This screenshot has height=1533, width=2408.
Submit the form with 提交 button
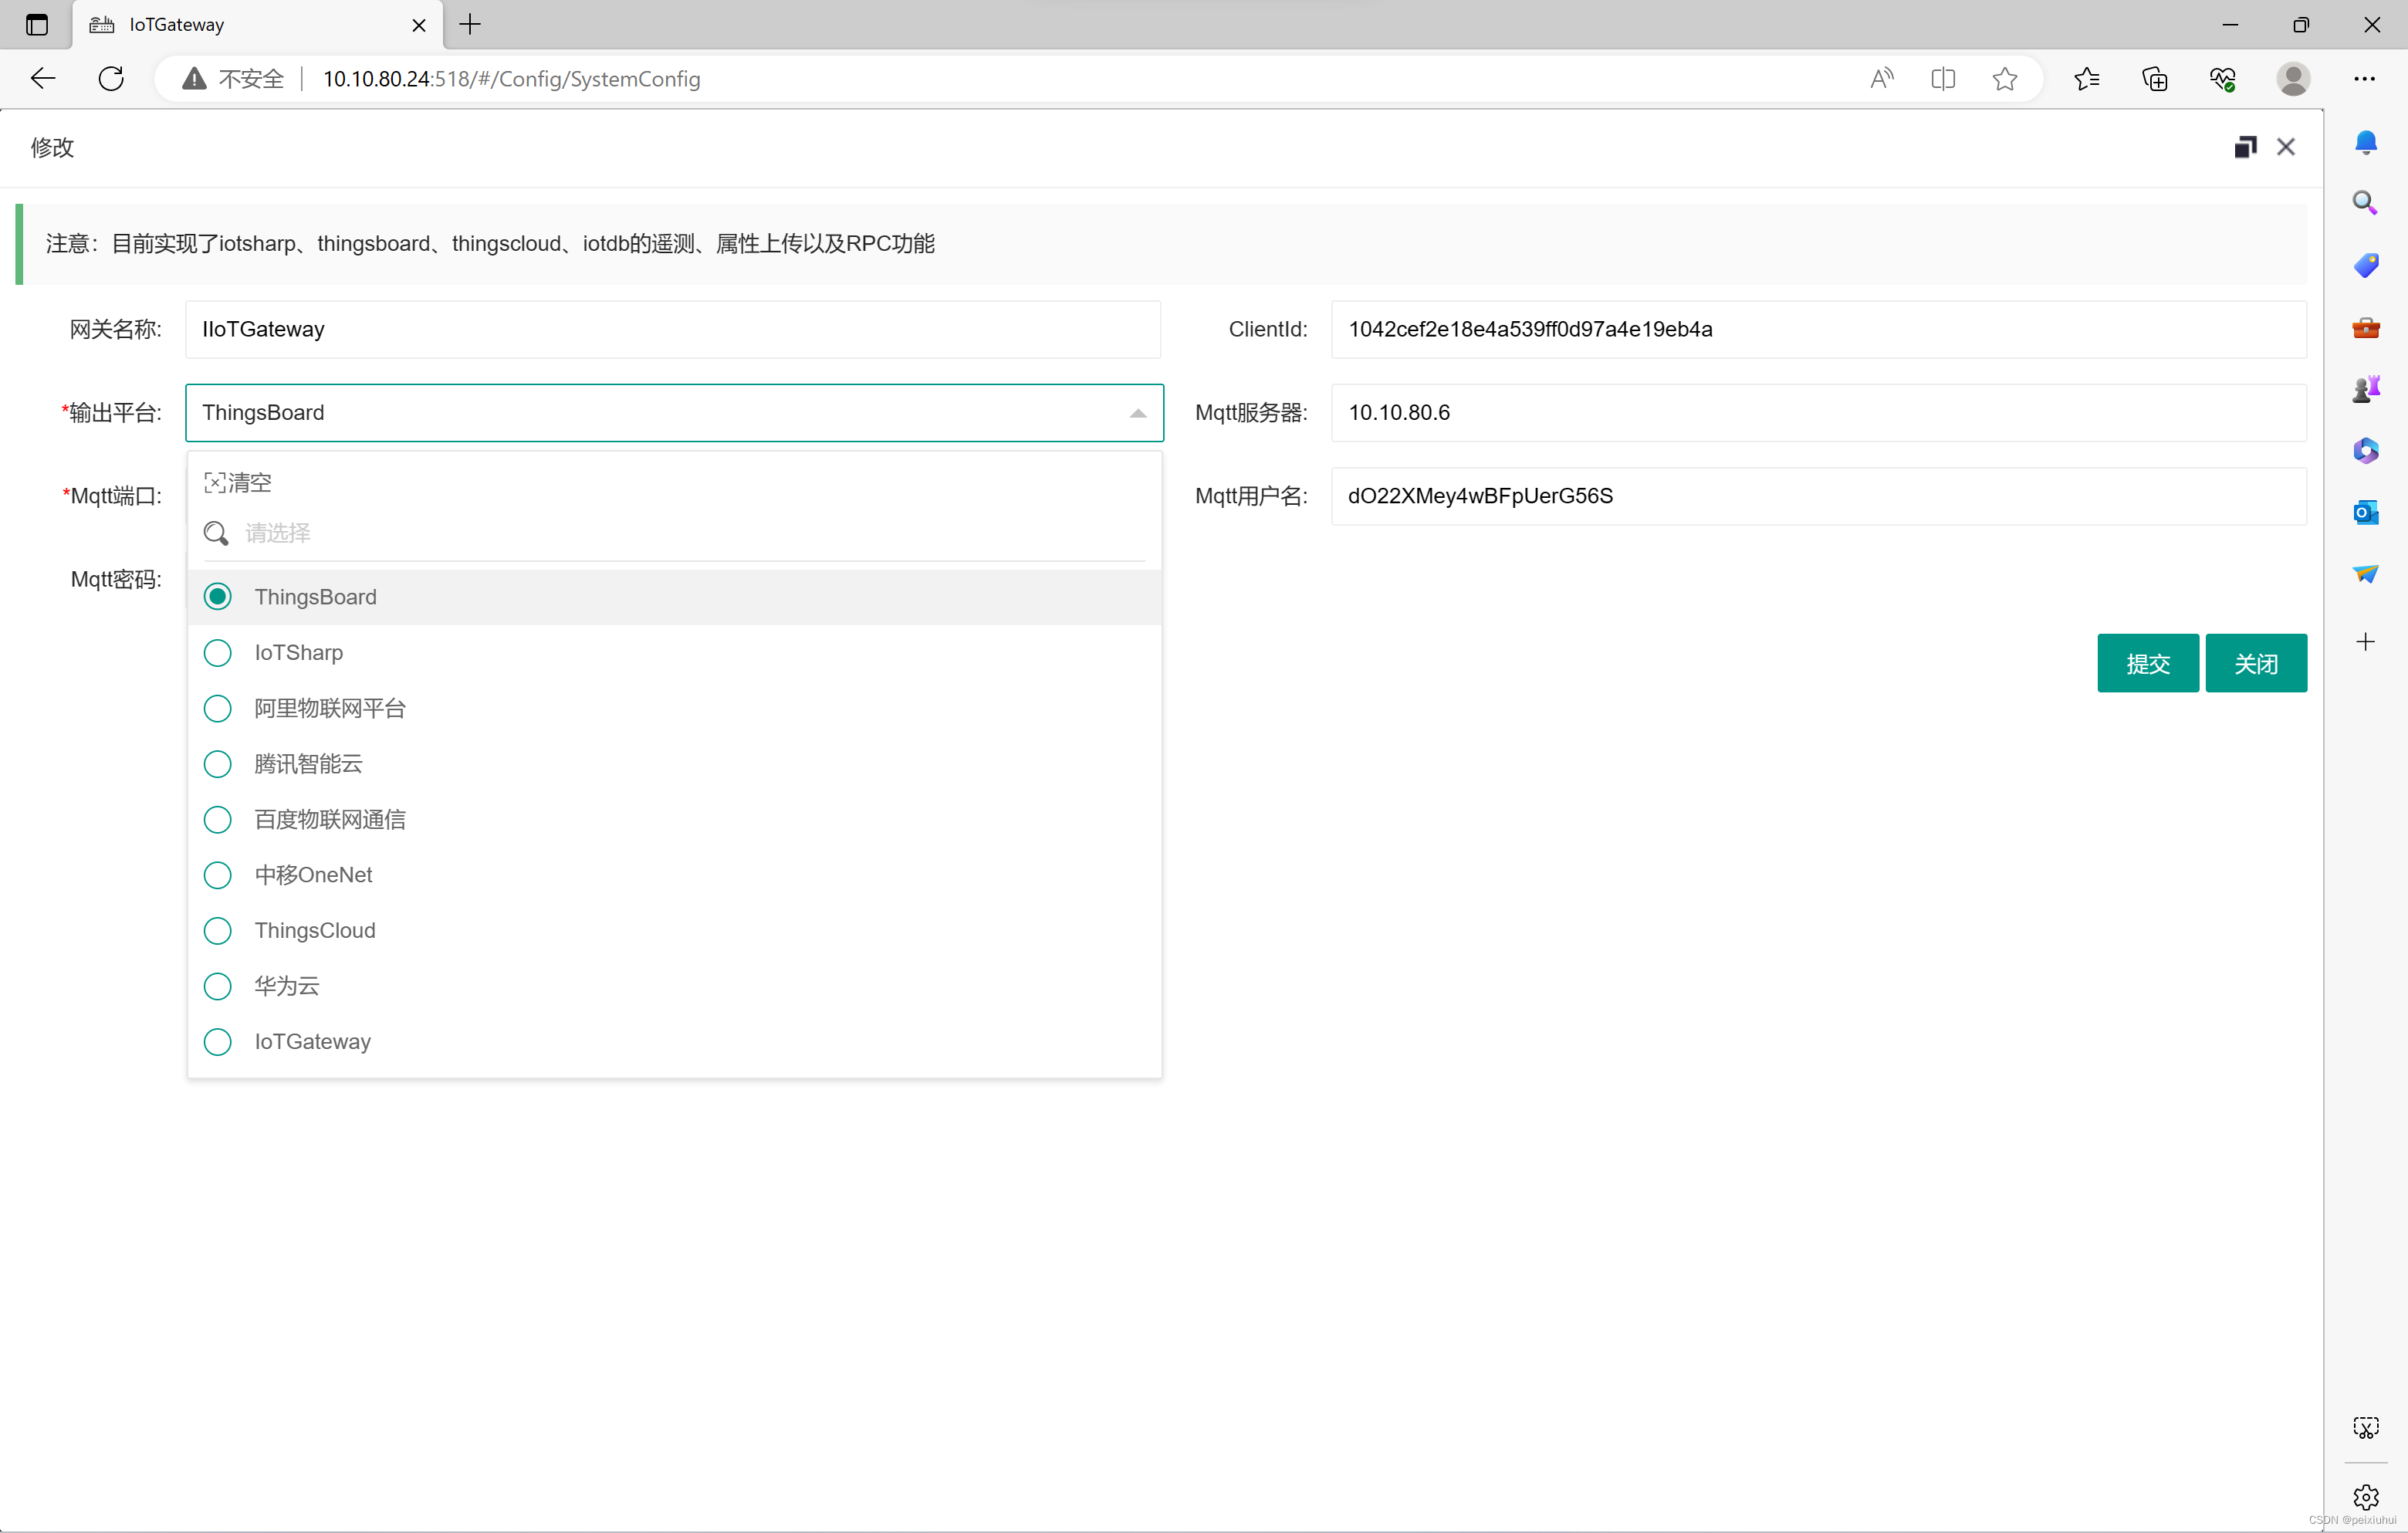(2148, 663)
